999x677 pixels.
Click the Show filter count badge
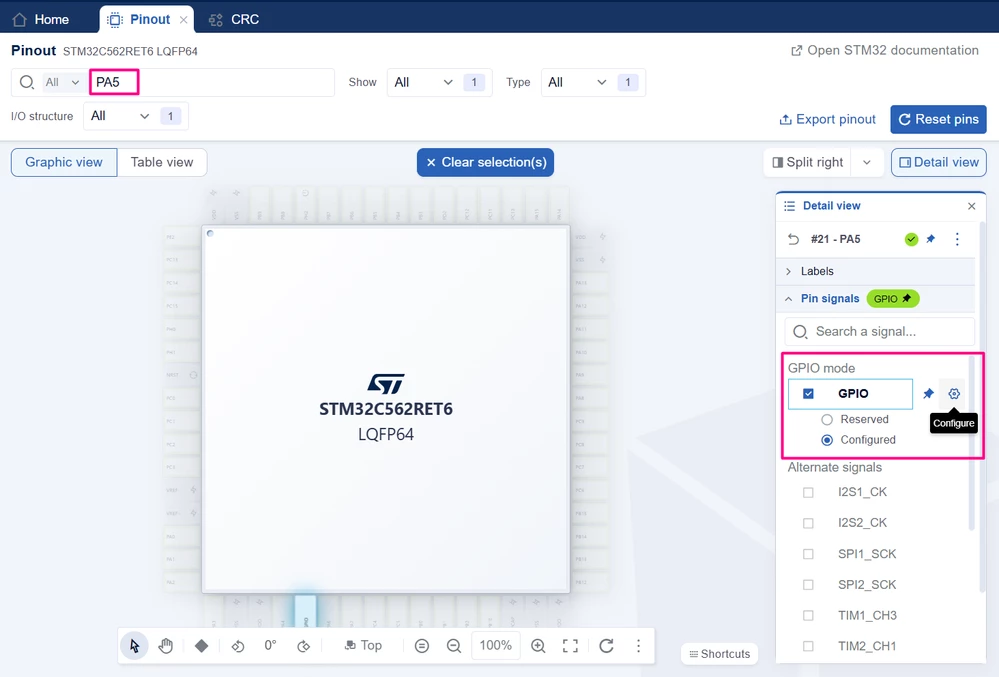[474, 82]
